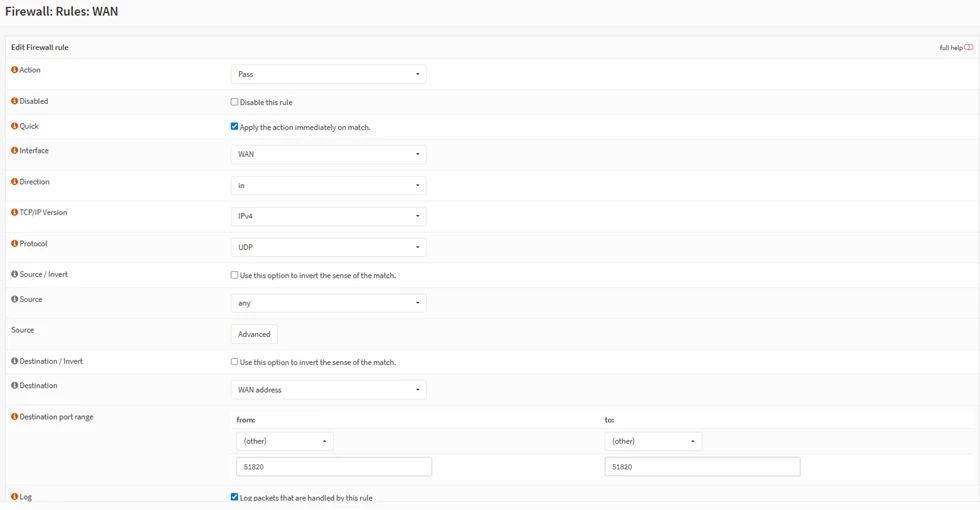
Task: Uncheck Apply the action immediately on match
Action: point(235,127)
